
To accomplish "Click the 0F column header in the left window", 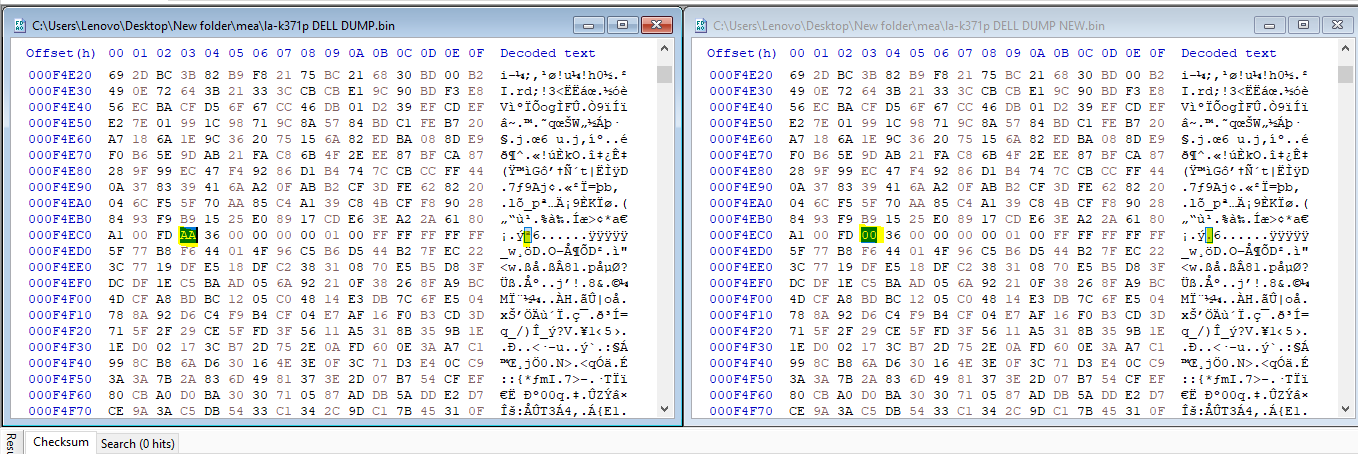I will tap(476, 53).
